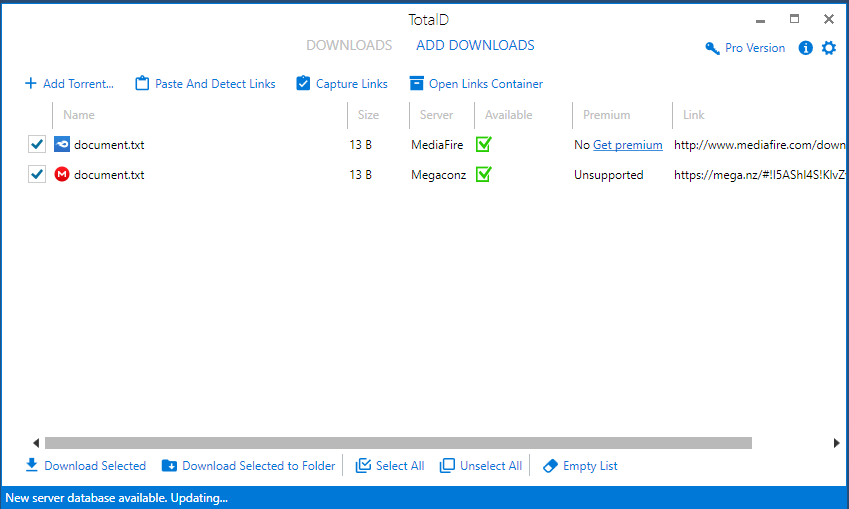This screenshot has width=849, height=509.
Task: Click the MediaFire file icon
Action: 62,144
